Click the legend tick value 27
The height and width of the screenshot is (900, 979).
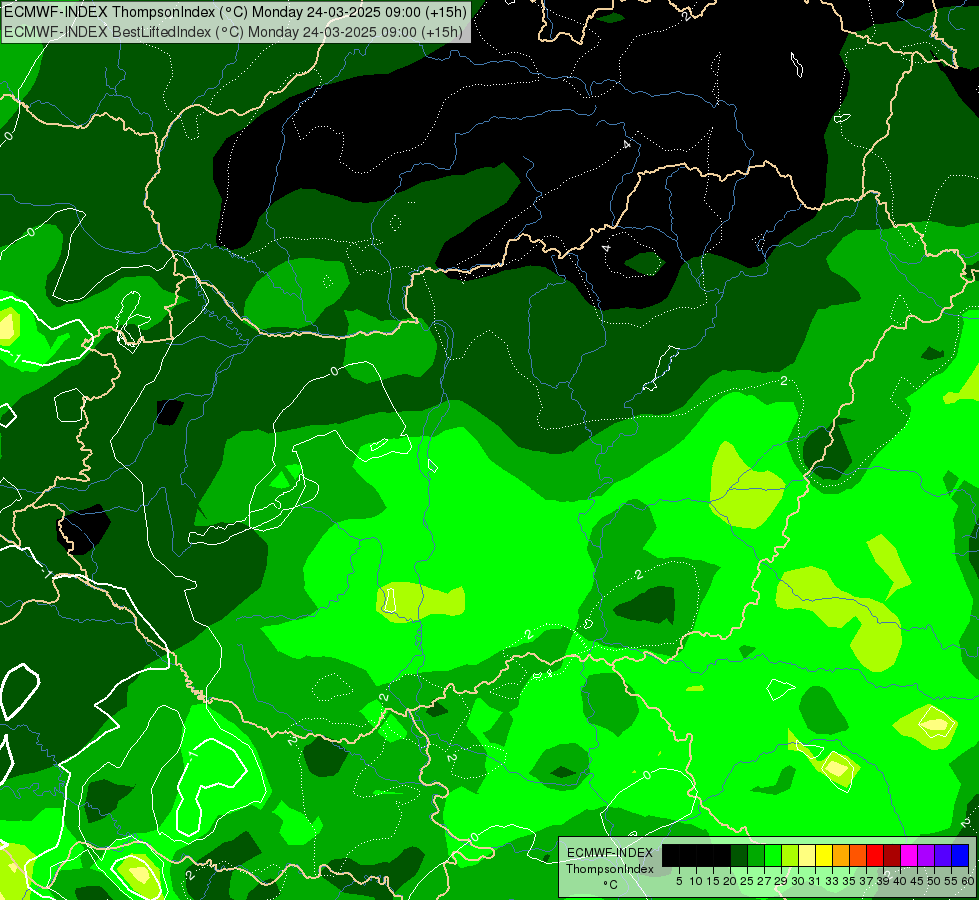pos(764,881)
